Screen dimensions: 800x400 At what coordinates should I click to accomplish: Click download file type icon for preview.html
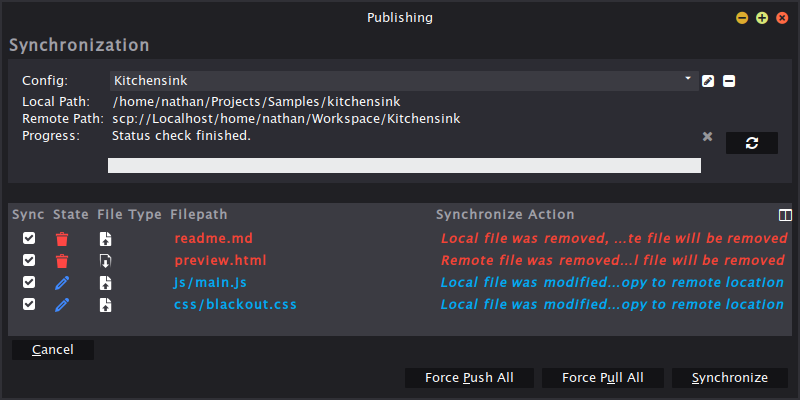[x=105, y=261]
